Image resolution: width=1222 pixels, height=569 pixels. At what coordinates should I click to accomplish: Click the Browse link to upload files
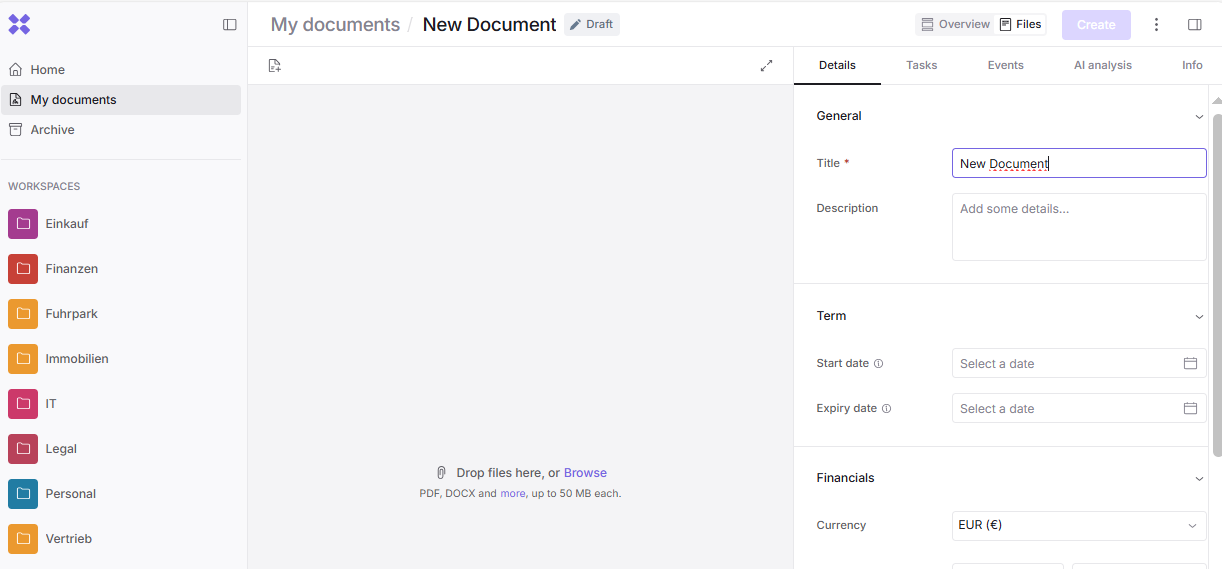[x=585, y=473]
